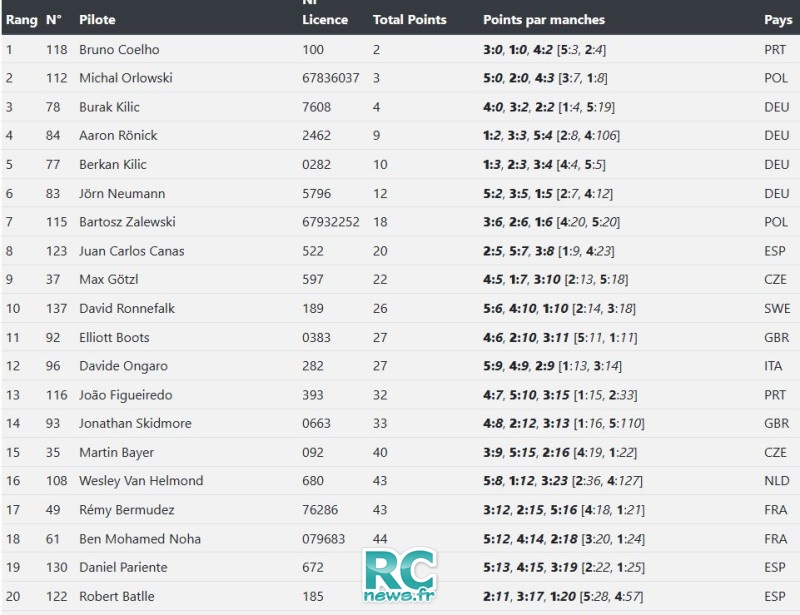The width and height of the screenshot is (800, 615).
Task: Click the Points par manches header
Action: point(544,20)
